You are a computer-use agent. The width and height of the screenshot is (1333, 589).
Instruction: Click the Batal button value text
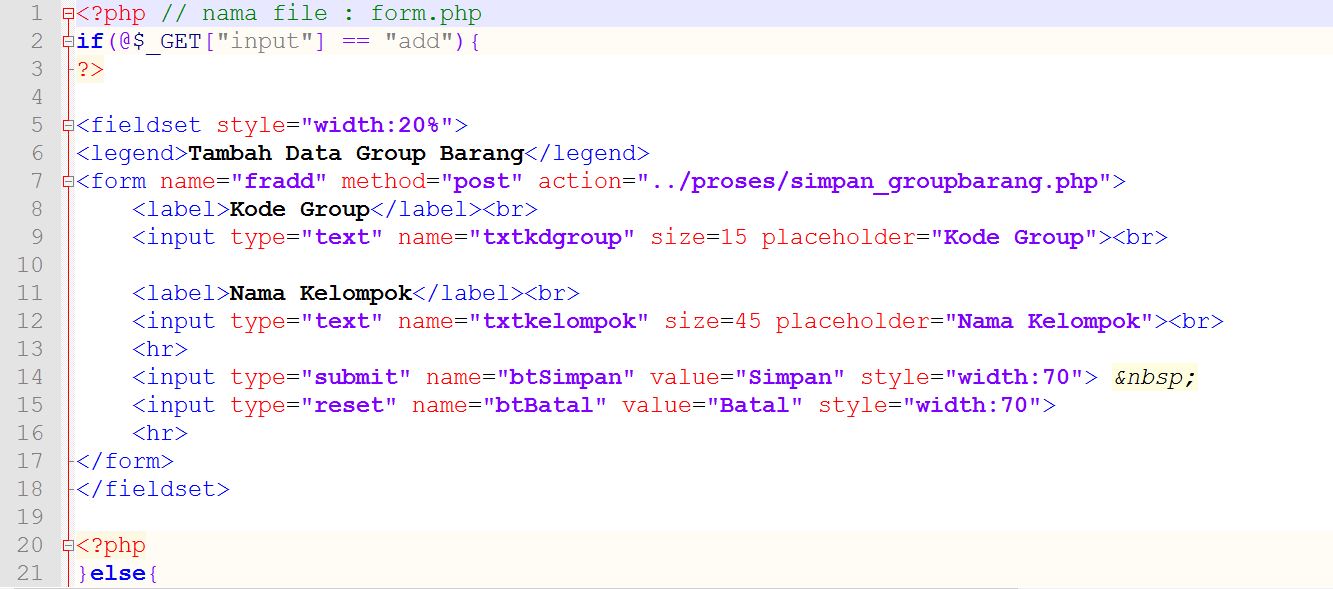coord(756,405)
